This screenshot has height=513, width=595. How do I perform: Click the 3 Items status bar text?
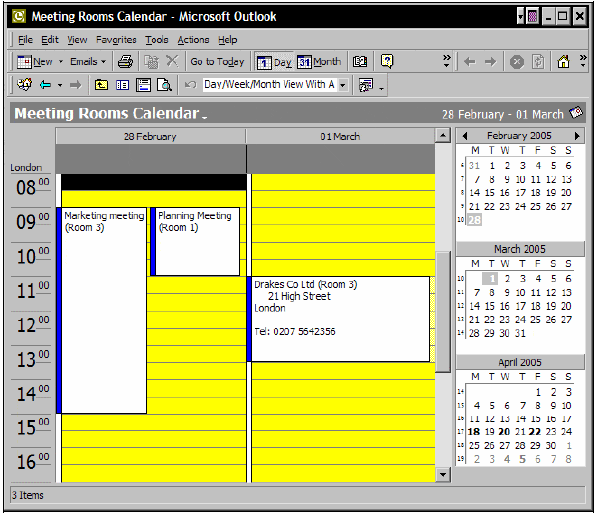tap(28, 495)
